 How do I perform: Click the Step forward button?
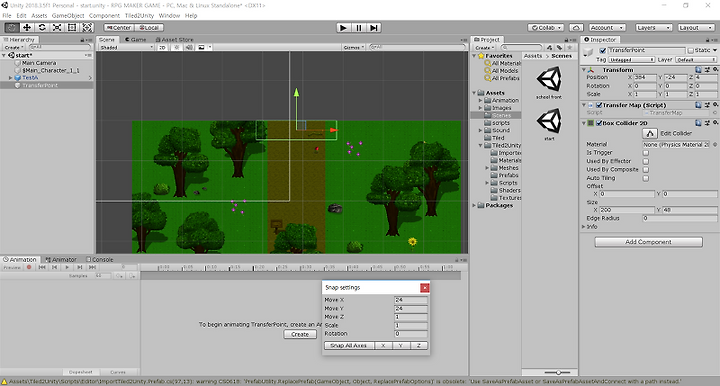[374, 28]
